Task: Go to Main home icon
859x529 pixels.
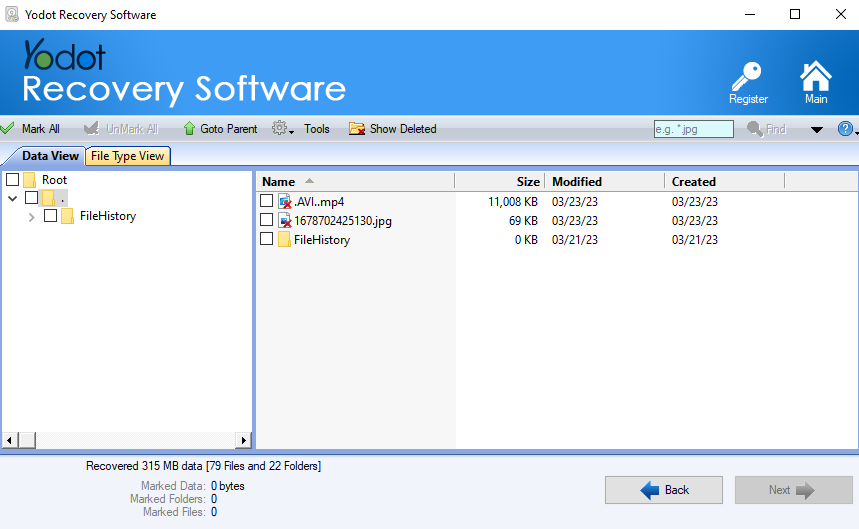Action: coord(815,76)
